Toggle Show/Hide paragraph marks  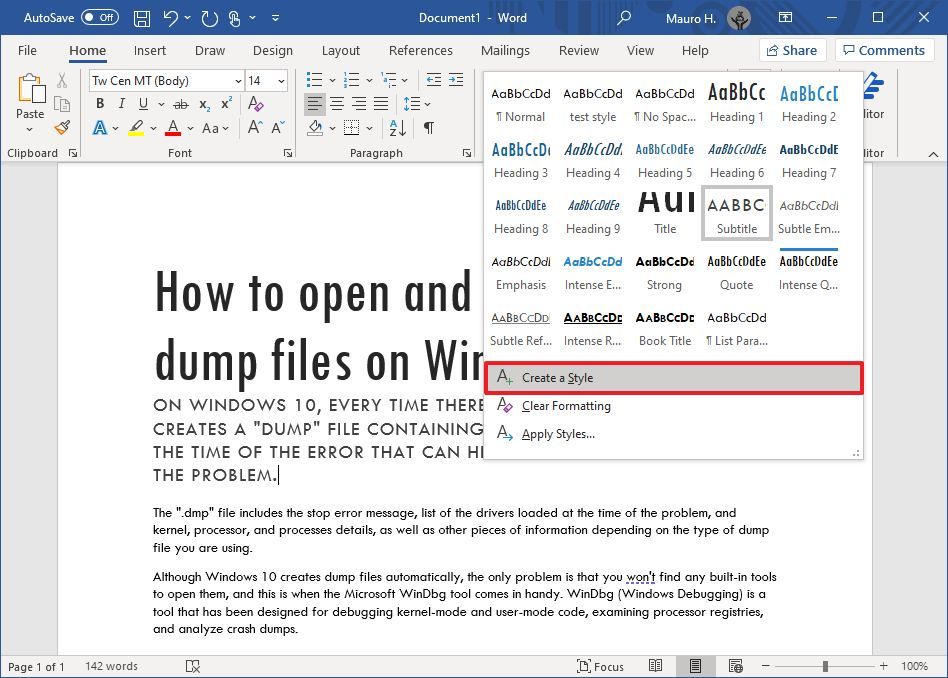pyautogui.click(x=428, y=128)
